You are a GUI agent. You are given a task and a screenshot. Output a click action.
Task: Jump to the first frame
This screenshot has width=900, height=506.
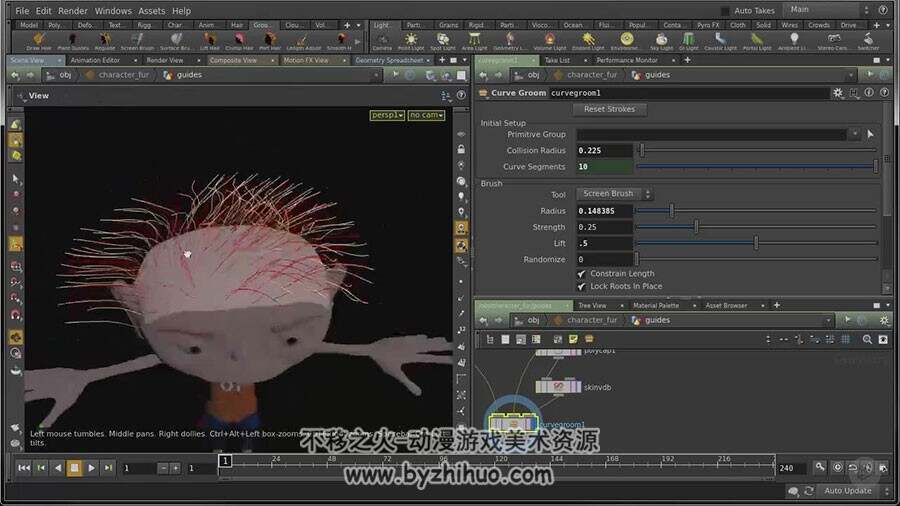(24, 468)
